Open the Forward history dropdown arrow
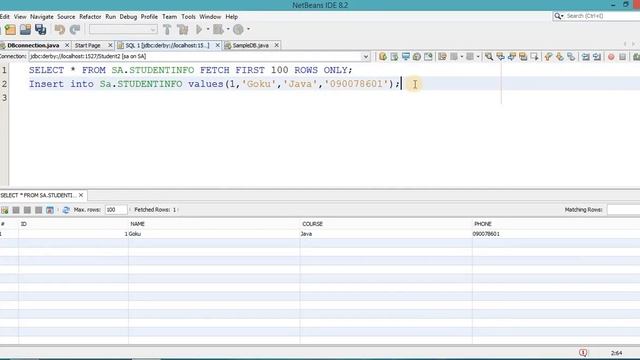640x360 pixels. pyautogui.click(x=478, y=57)
